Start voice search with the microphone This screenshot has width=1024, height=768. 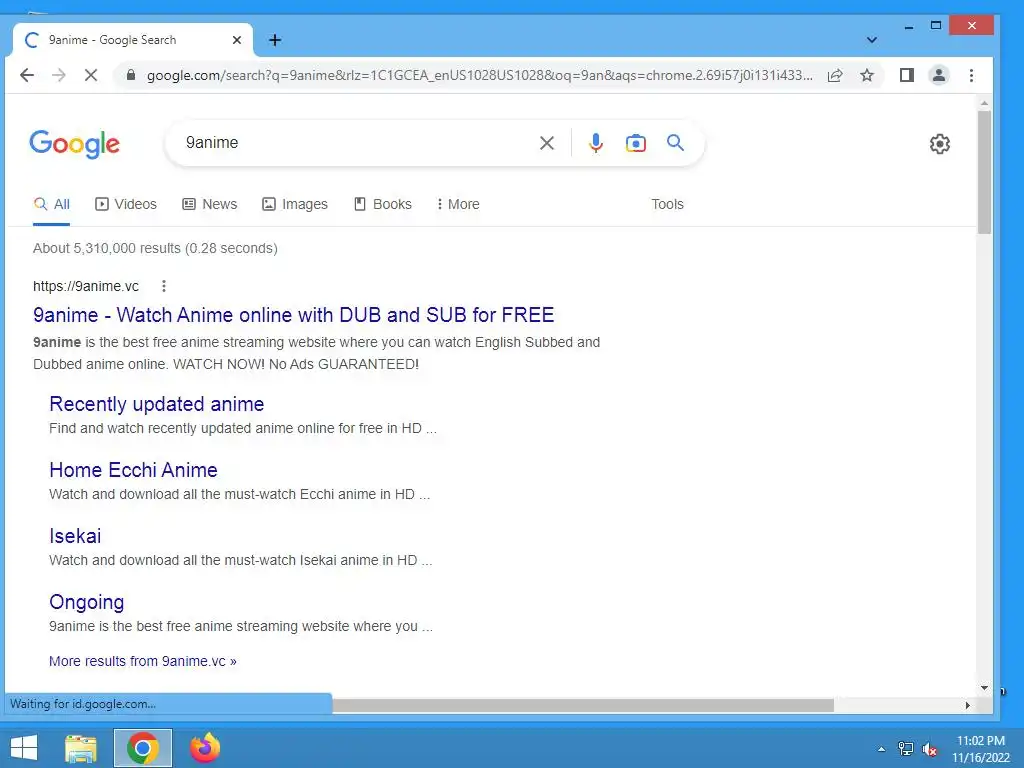(x=596, y=143)
